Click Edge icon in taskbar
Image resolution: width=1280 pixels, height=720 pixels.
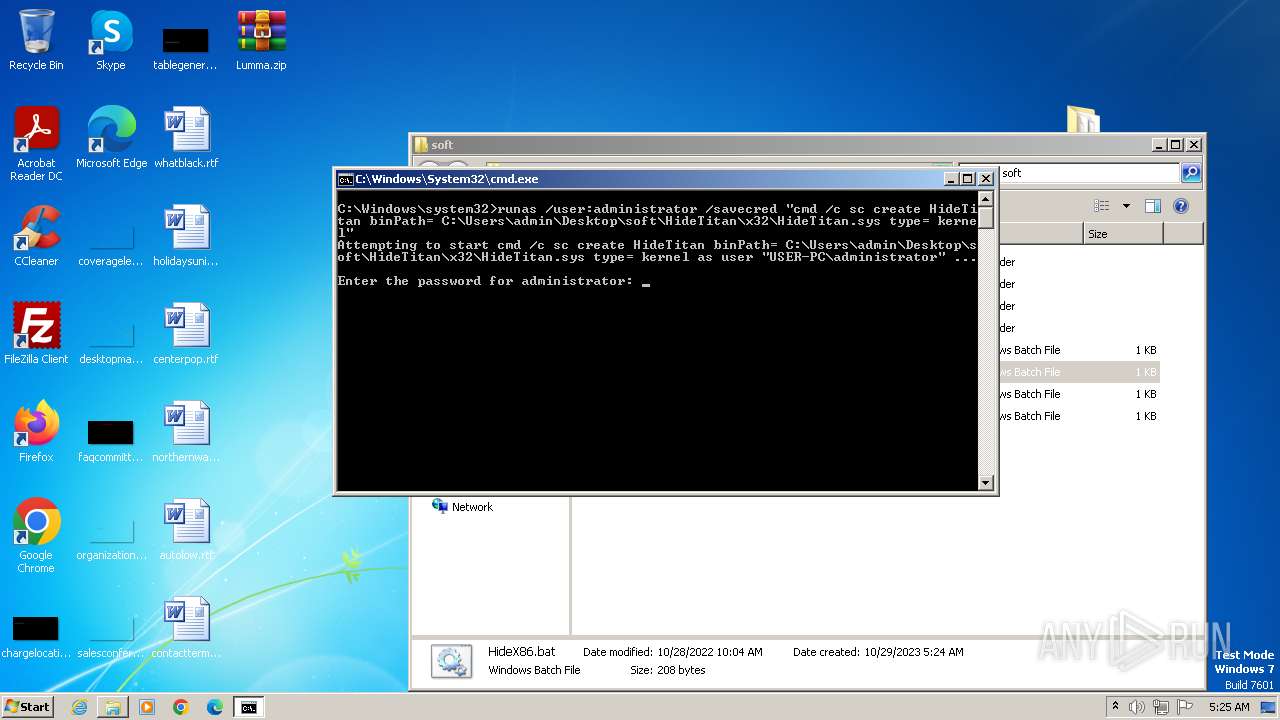pos(215,707)
